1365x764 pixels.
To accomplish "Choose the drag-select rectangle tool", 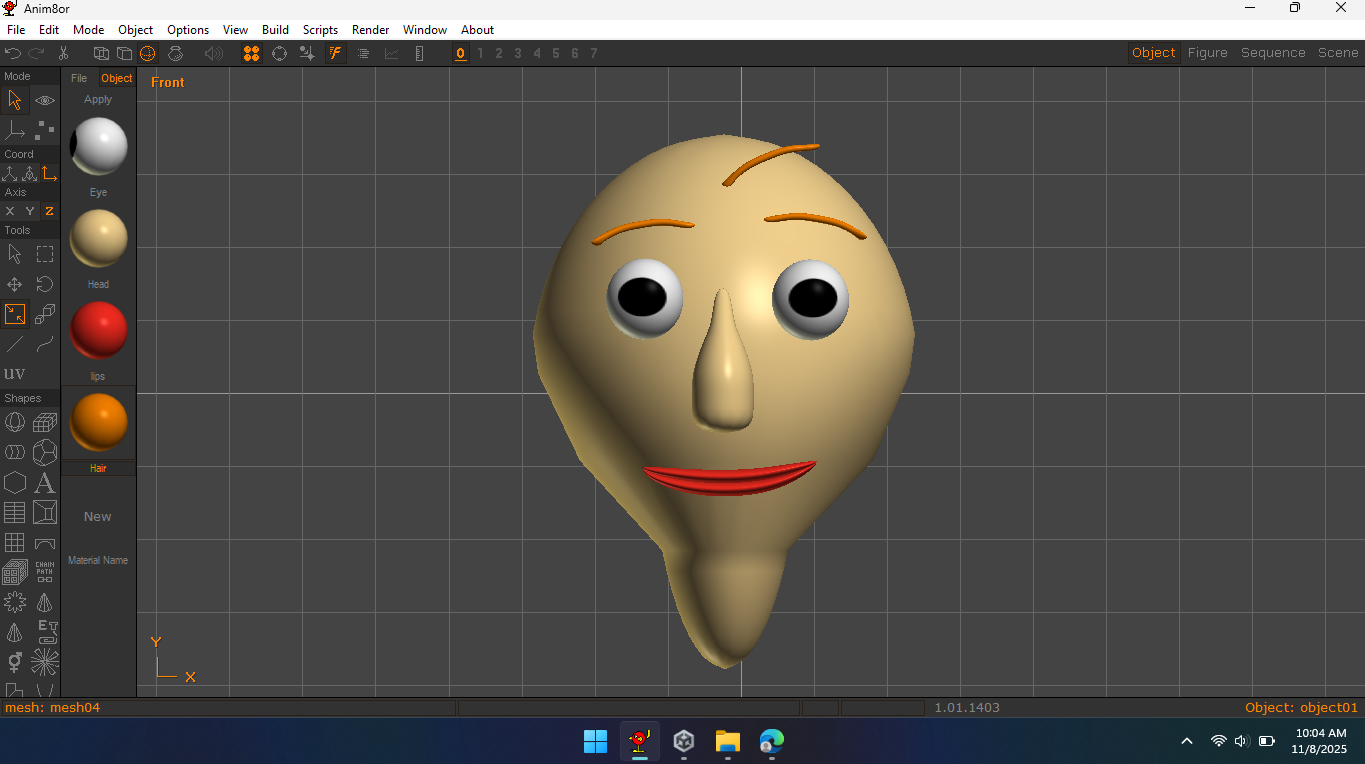I will (x=45, y=254).
